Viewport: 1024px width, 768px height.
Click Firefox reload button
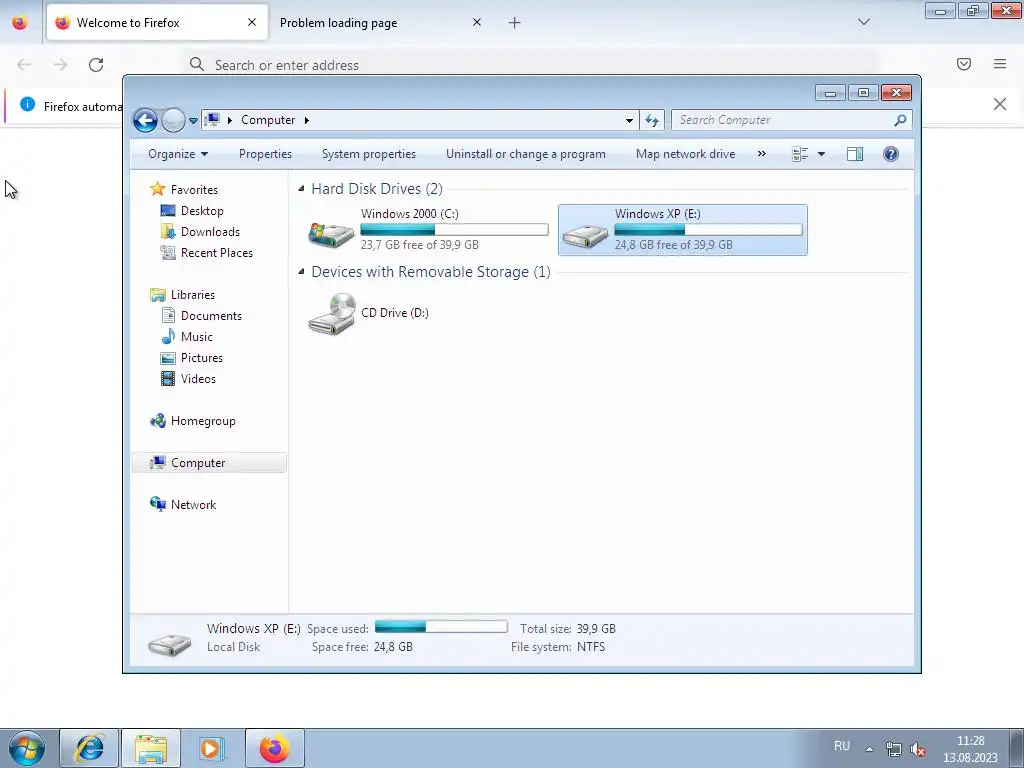click(96, 65)
